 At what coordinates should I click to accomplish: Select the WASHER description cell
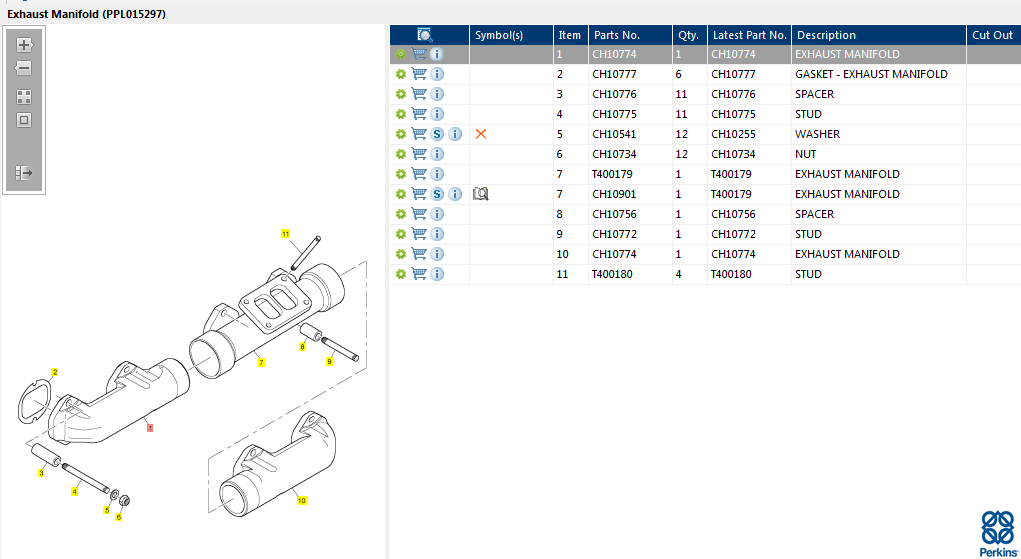coord(879,134)
